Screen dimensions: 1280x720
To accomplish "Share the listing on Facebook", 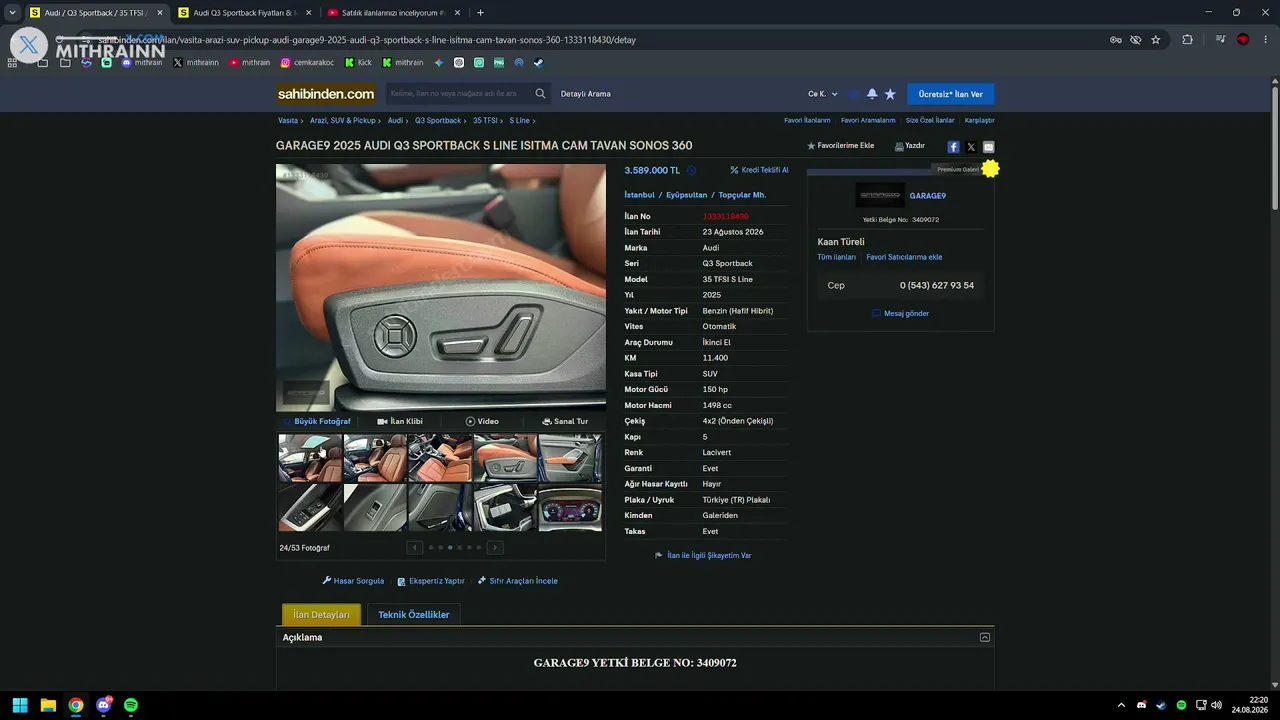I will coord(953,147).
